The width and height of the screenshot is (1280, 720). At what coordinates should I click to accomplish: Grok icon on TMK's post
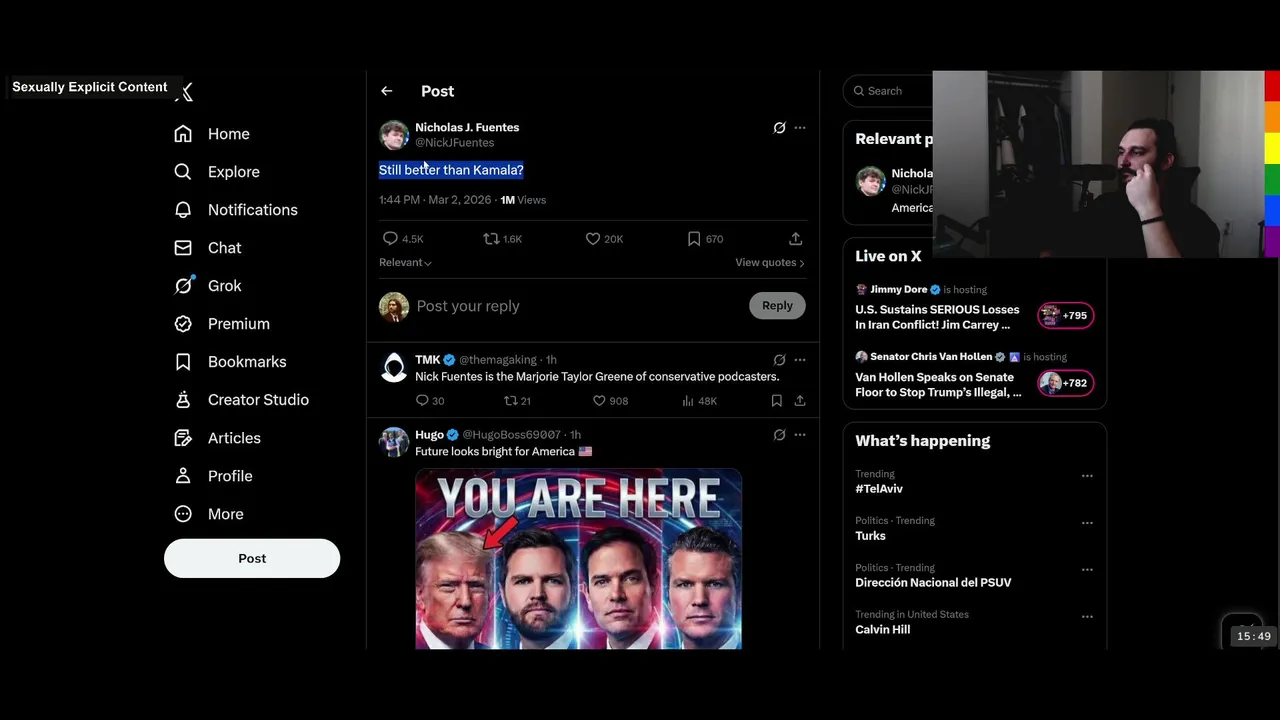coord(779,360)
